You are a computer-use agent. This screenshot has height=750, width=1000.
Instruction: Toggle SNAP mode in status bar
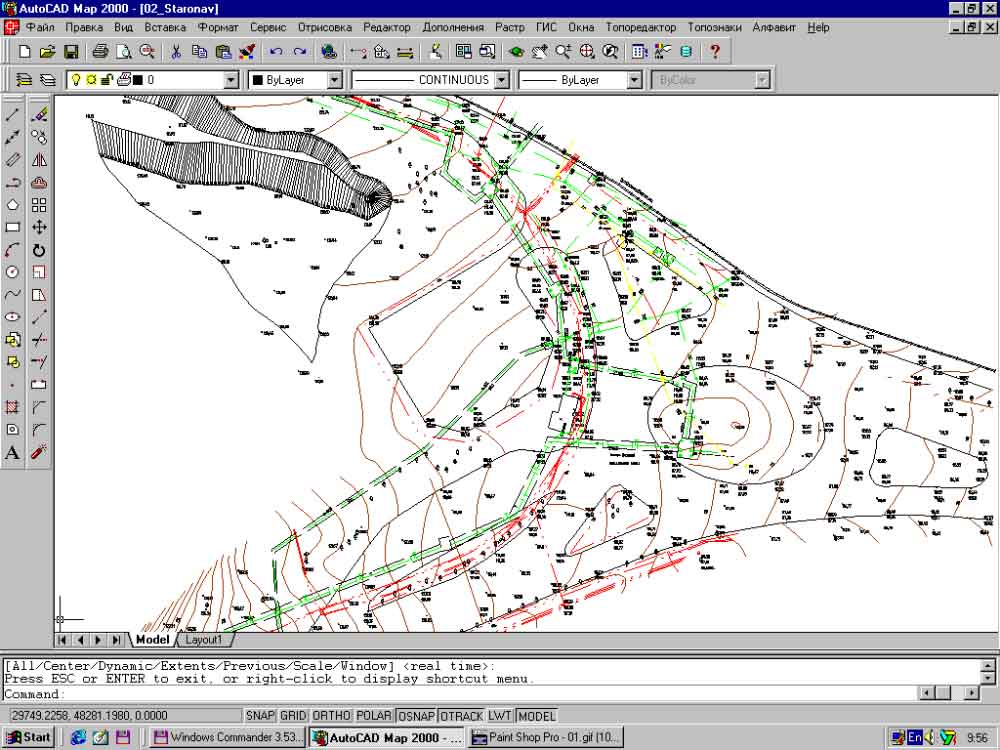point(260,716)
